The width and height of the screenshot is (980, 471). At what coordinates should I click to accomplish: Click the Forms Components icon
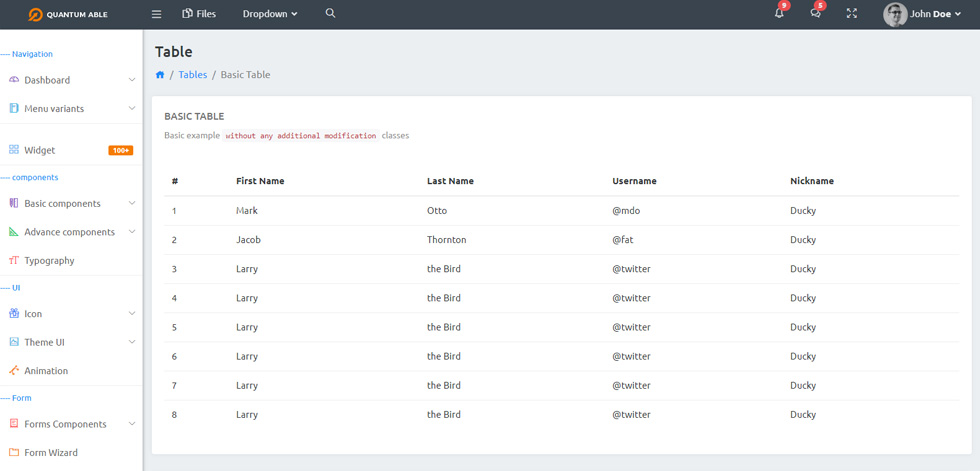click(x=14, y=424)
